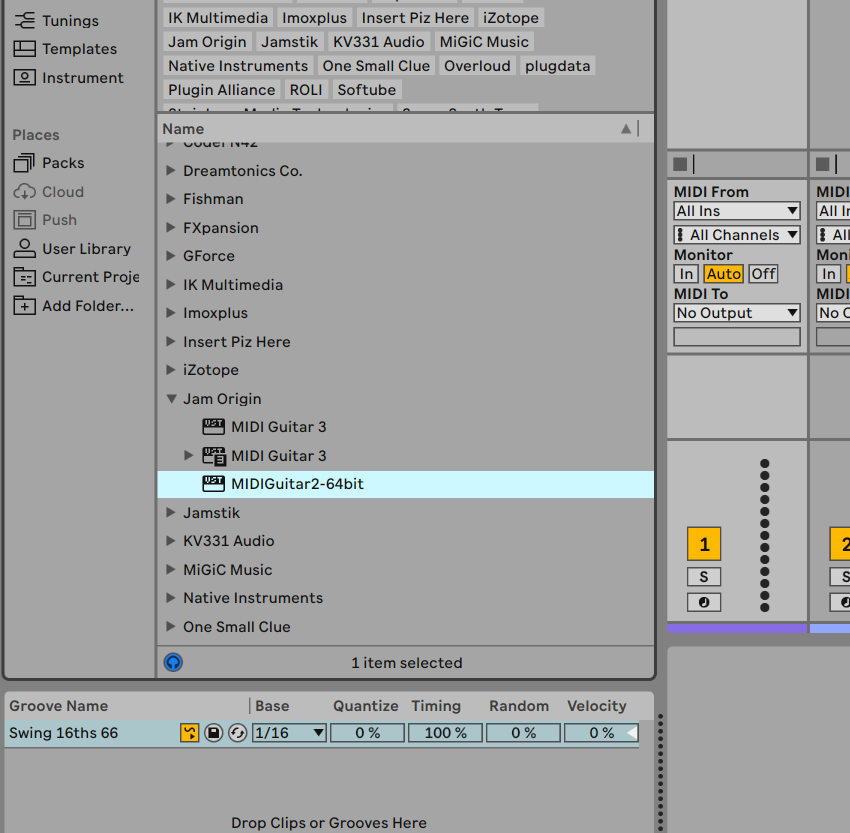Viewport: 850px width, 833px height.
Task: Set track 1 Monitor to In
Action: 686,274
